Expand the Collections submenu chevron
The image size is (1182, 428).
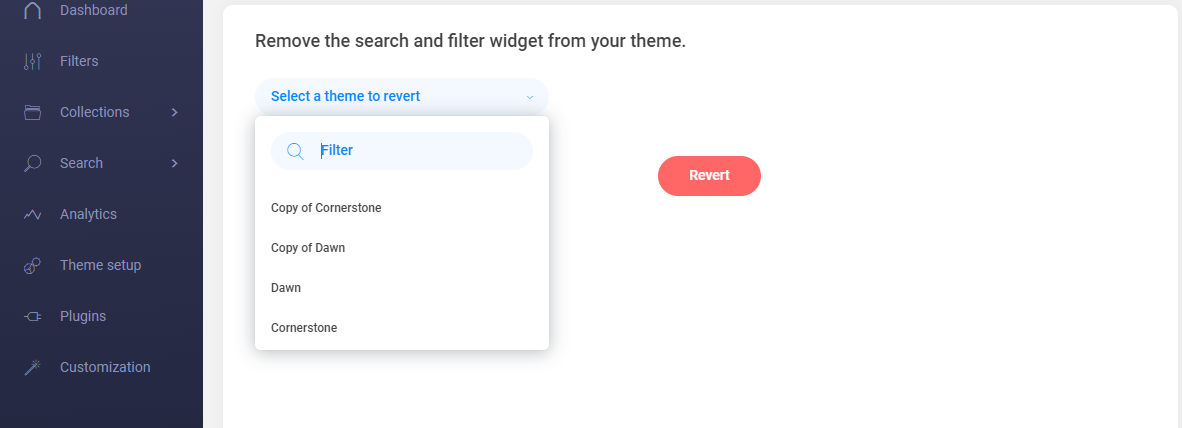click(175, 112)
